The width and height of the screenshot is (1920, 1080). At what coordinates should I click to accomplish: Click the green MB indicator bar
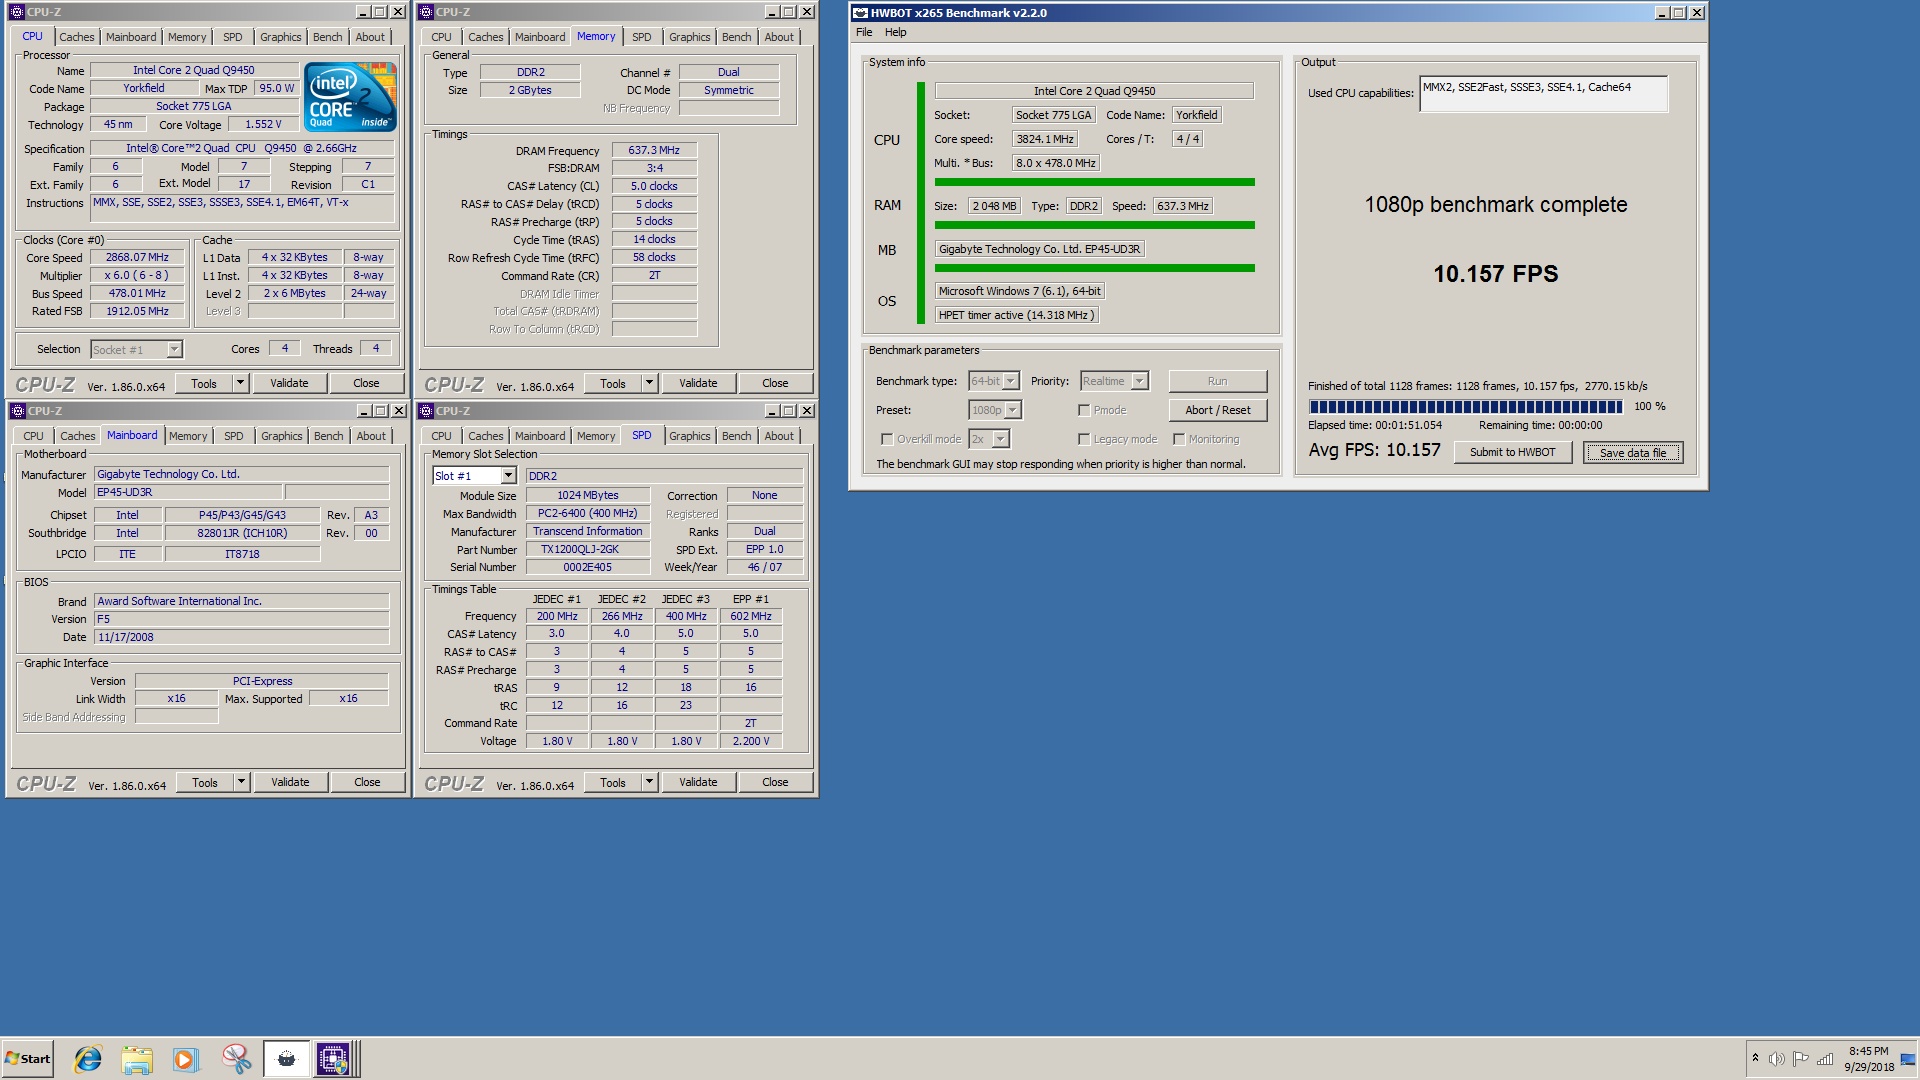point(1094,268)
